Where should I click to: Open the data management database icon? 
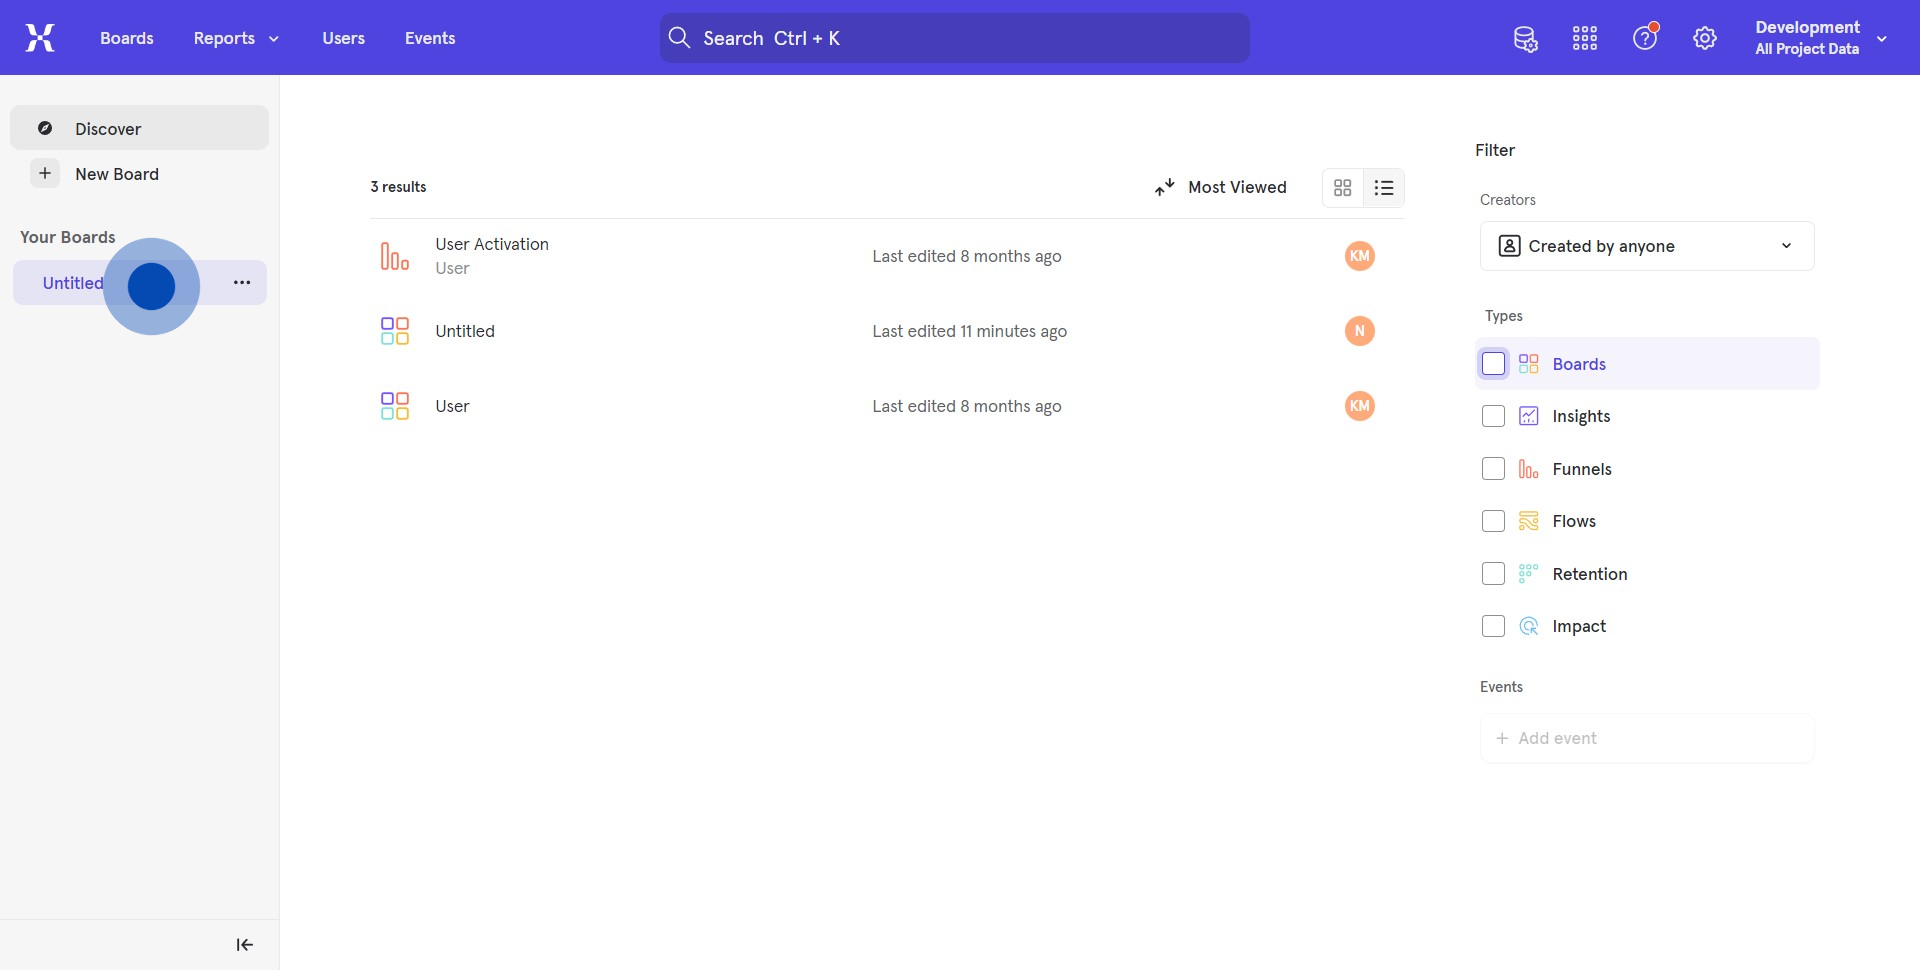point(1525,39)
